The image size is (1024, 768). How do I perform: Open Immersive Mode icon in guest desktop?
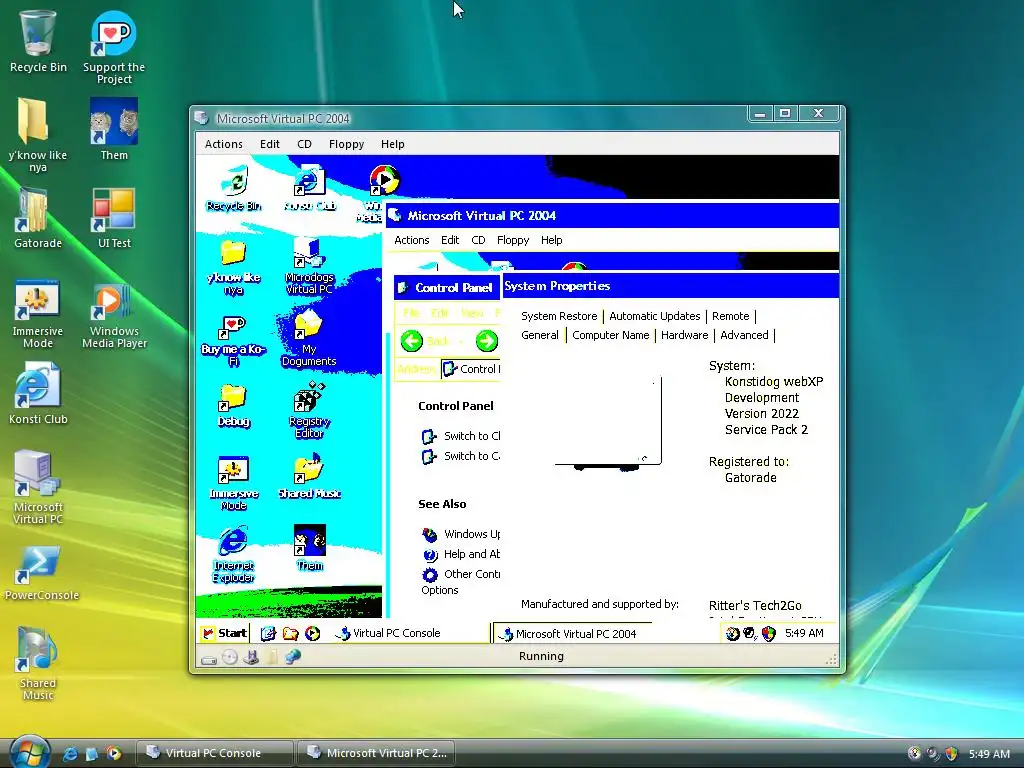click(234, 483)
